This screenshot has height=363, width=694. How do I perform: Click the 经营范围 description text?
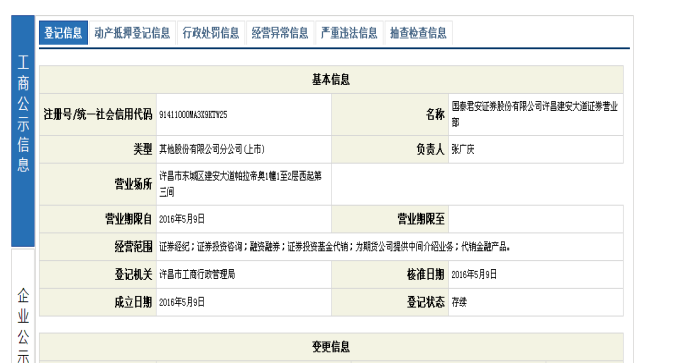(335, 247)
